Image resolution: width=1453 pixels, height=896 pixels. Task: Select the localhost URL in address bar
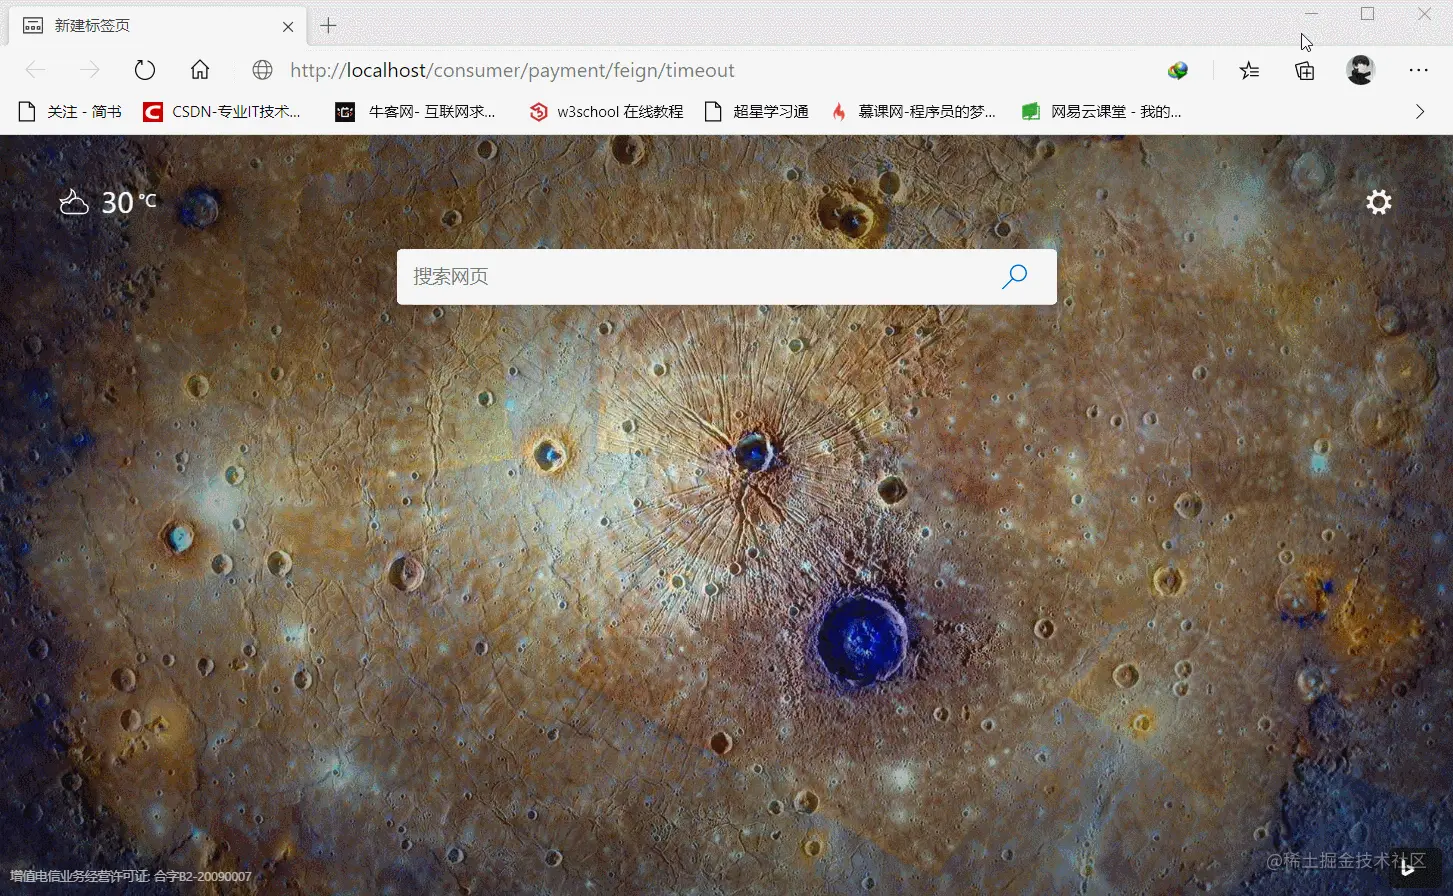(512, 70)
